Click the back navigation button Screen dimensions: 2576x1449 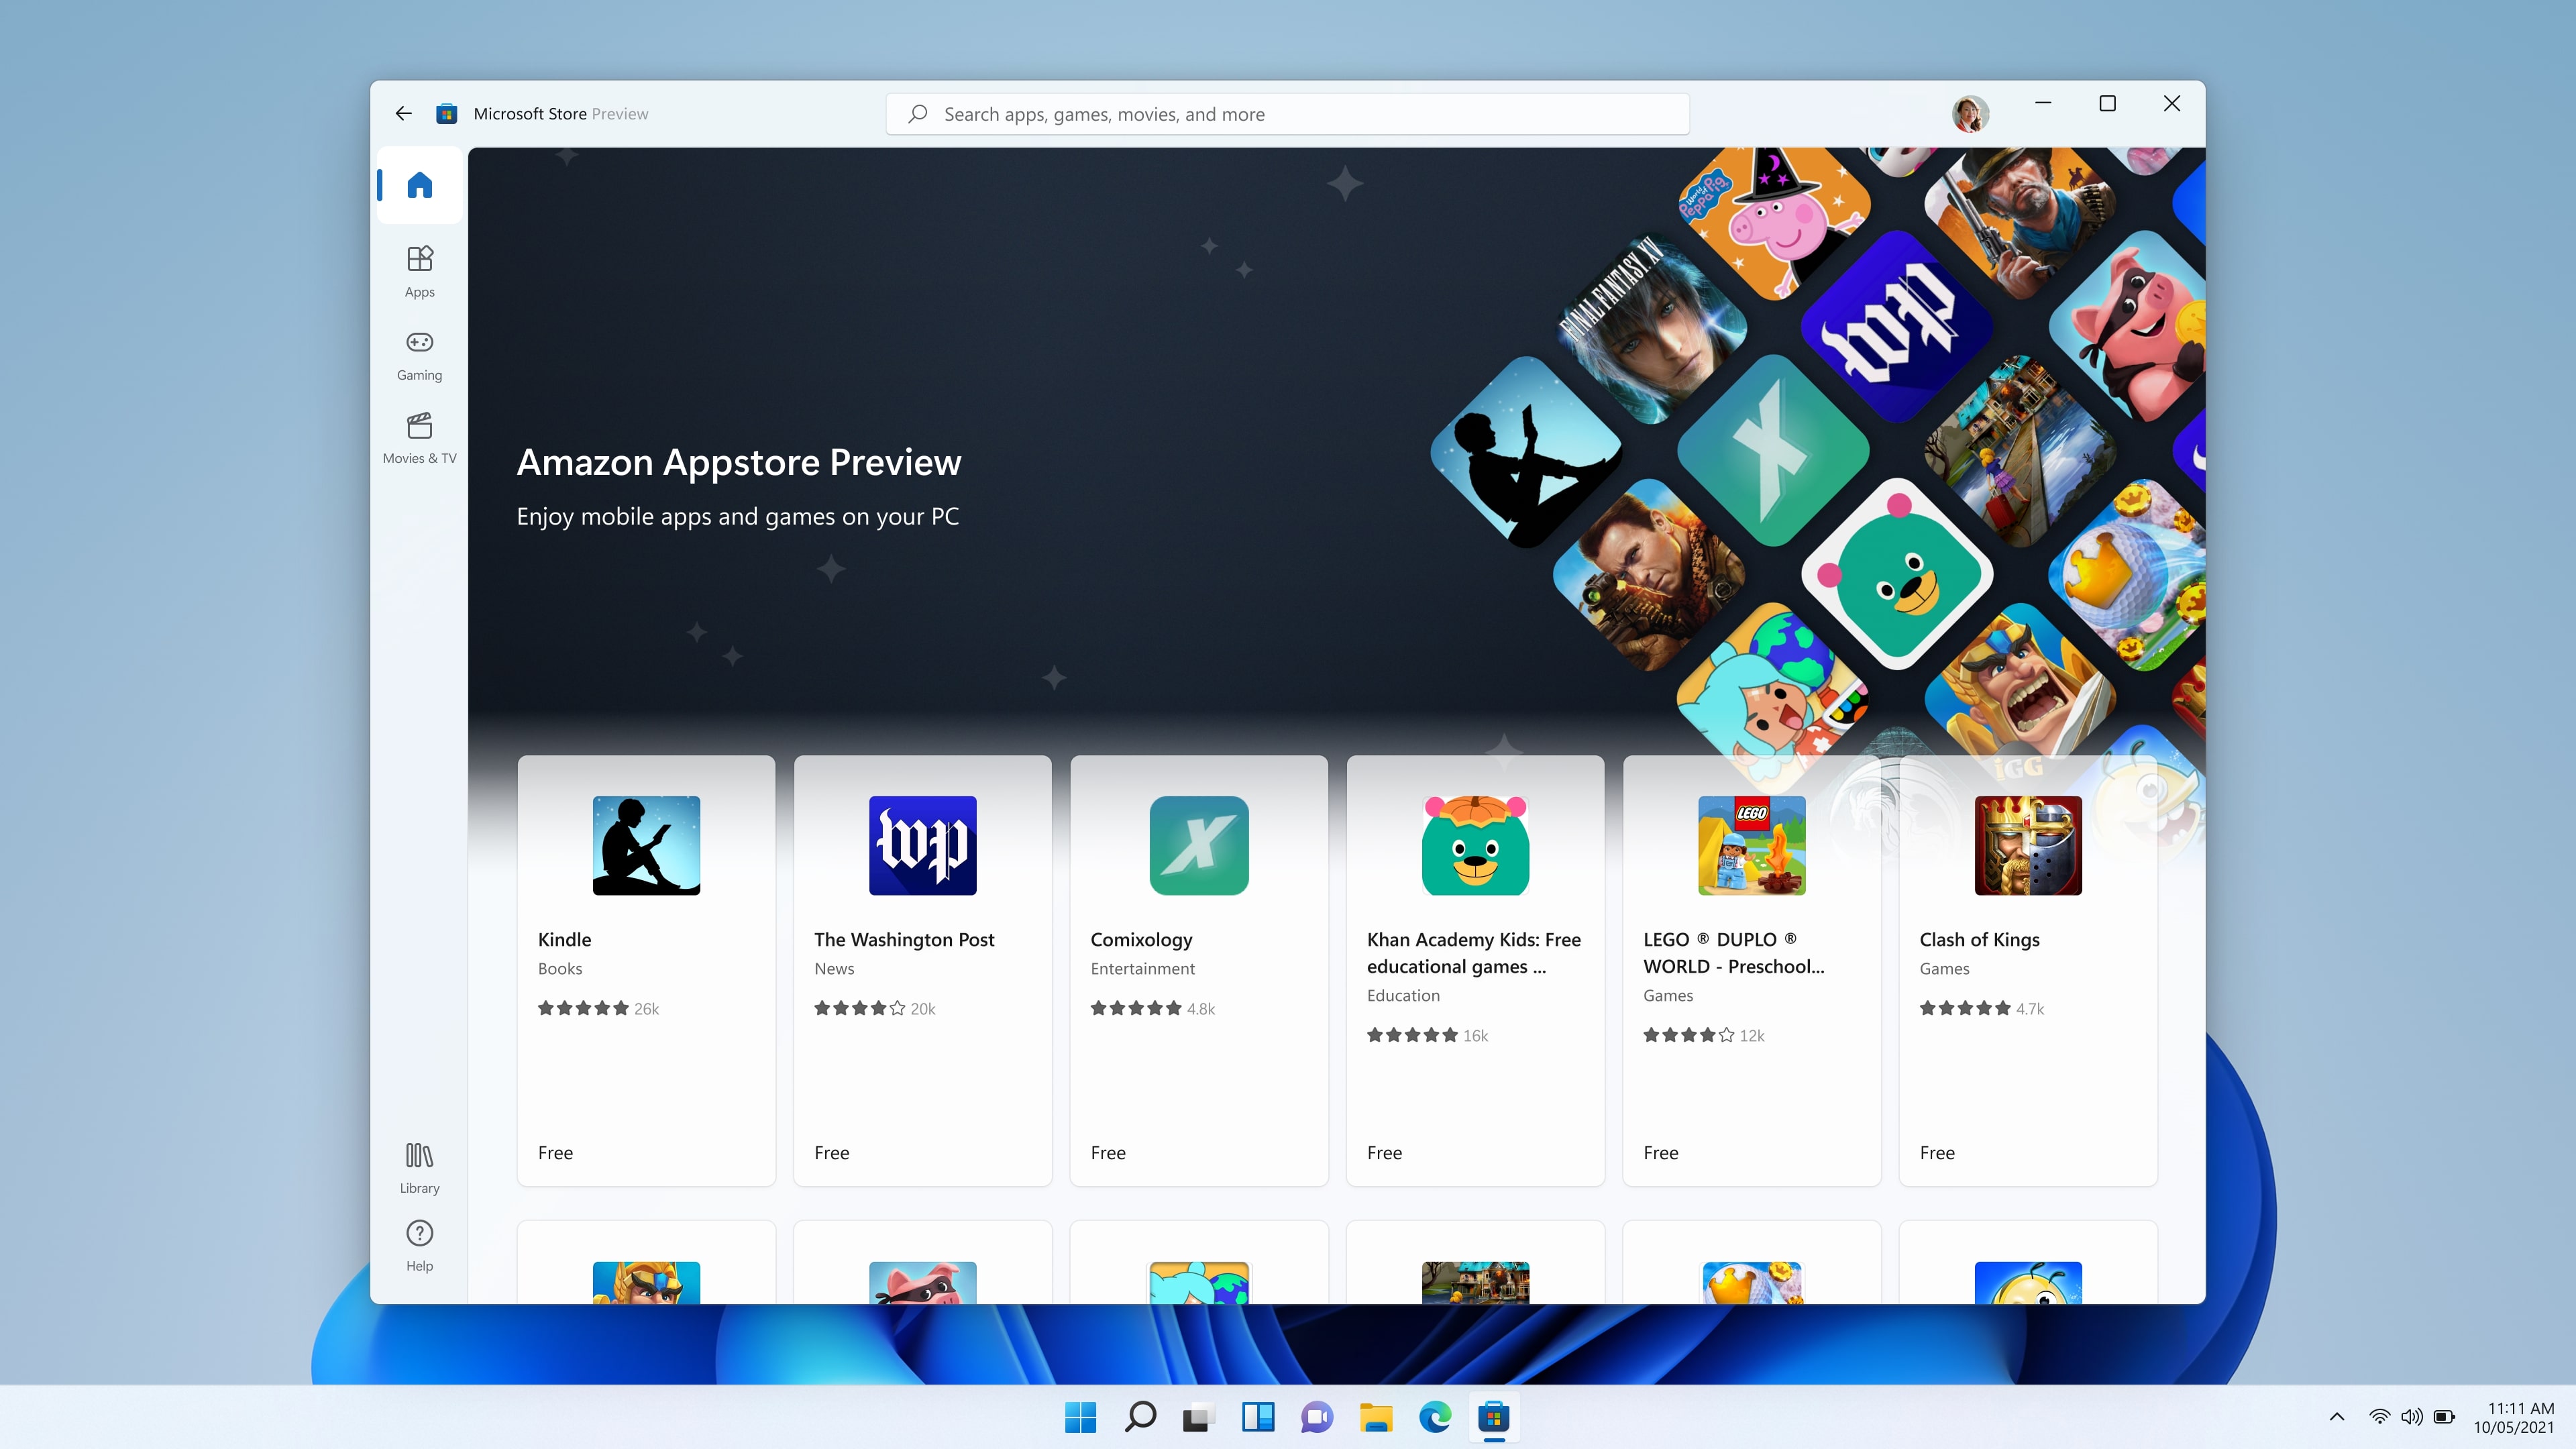[403, 111]
